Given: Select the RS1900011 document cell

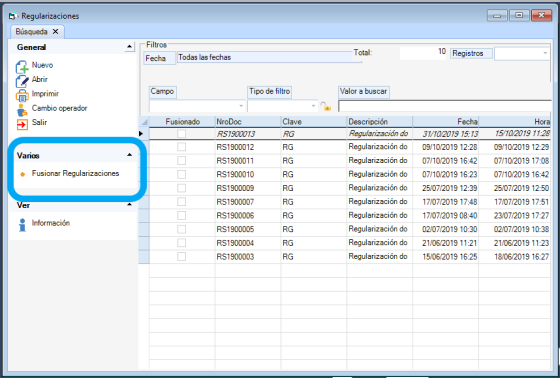Looking at the screenshot, I should pyautogui.click(x=248, y=161).
